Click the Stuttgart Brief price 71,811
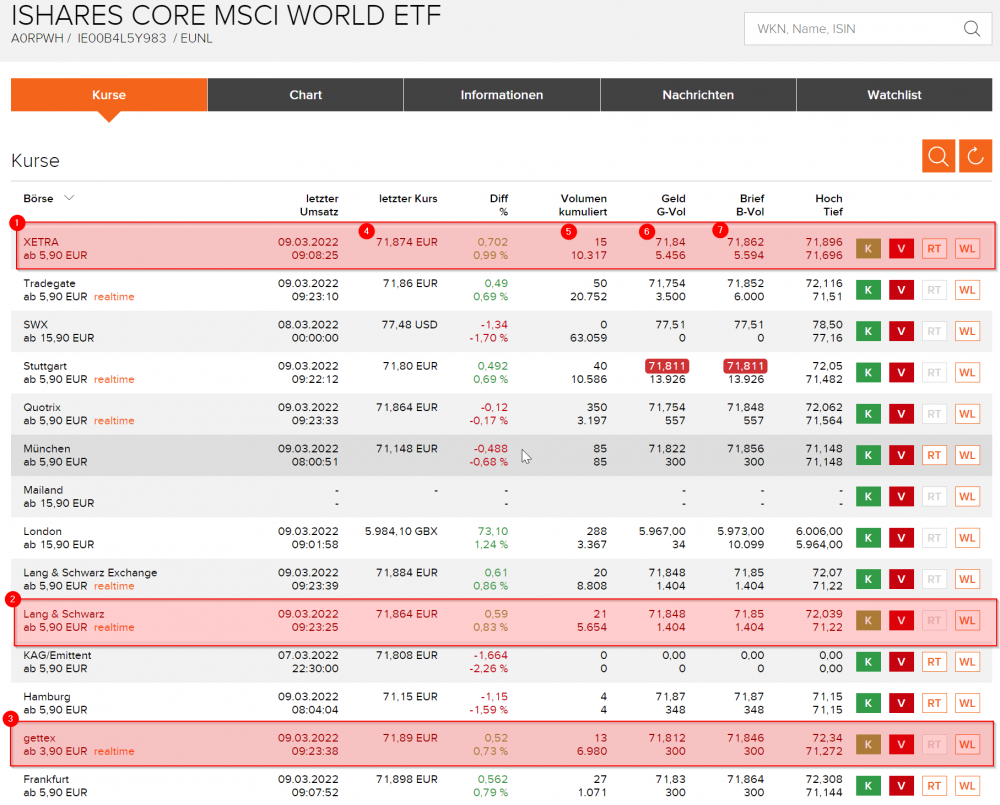Viewport: 1000px width, 805px height. click(745, 366)
